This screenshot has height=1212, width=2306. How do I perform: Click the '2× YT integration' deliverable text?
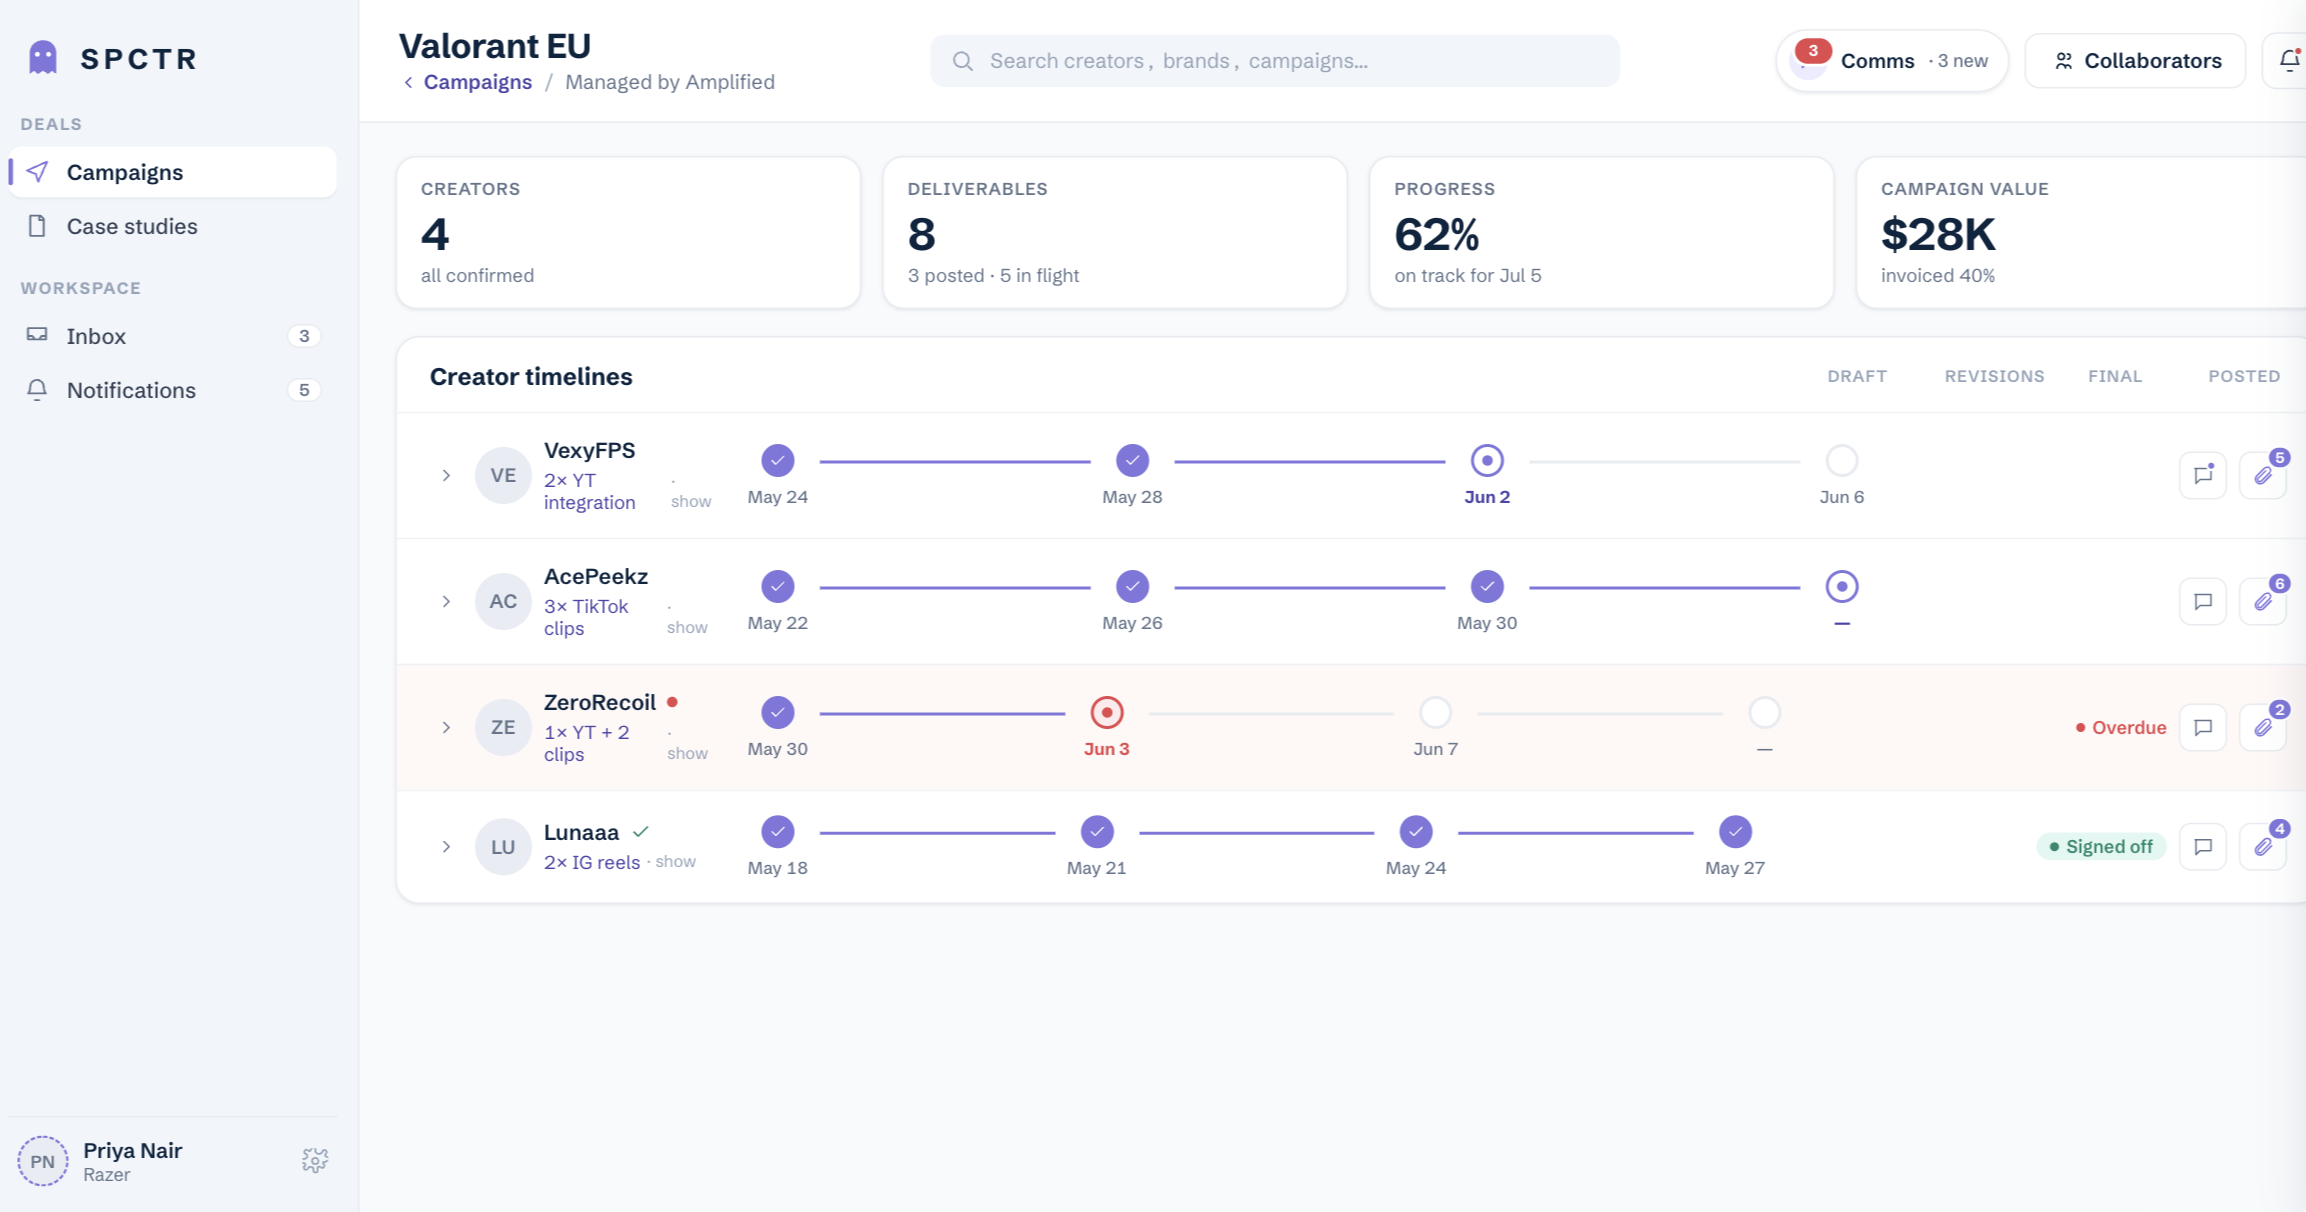click(590, 491)
